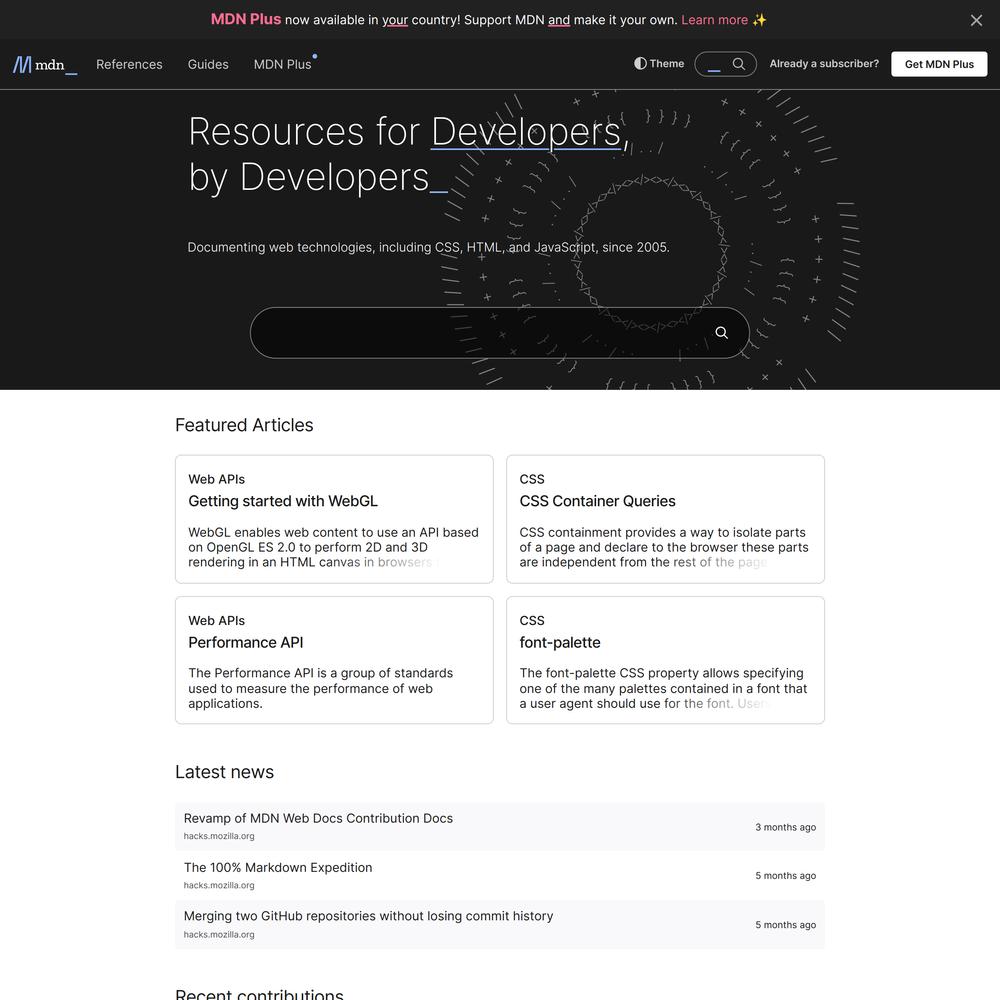Open The 100% Markdown Expedition news item
1000x1000 pixels.
point(278,867)
